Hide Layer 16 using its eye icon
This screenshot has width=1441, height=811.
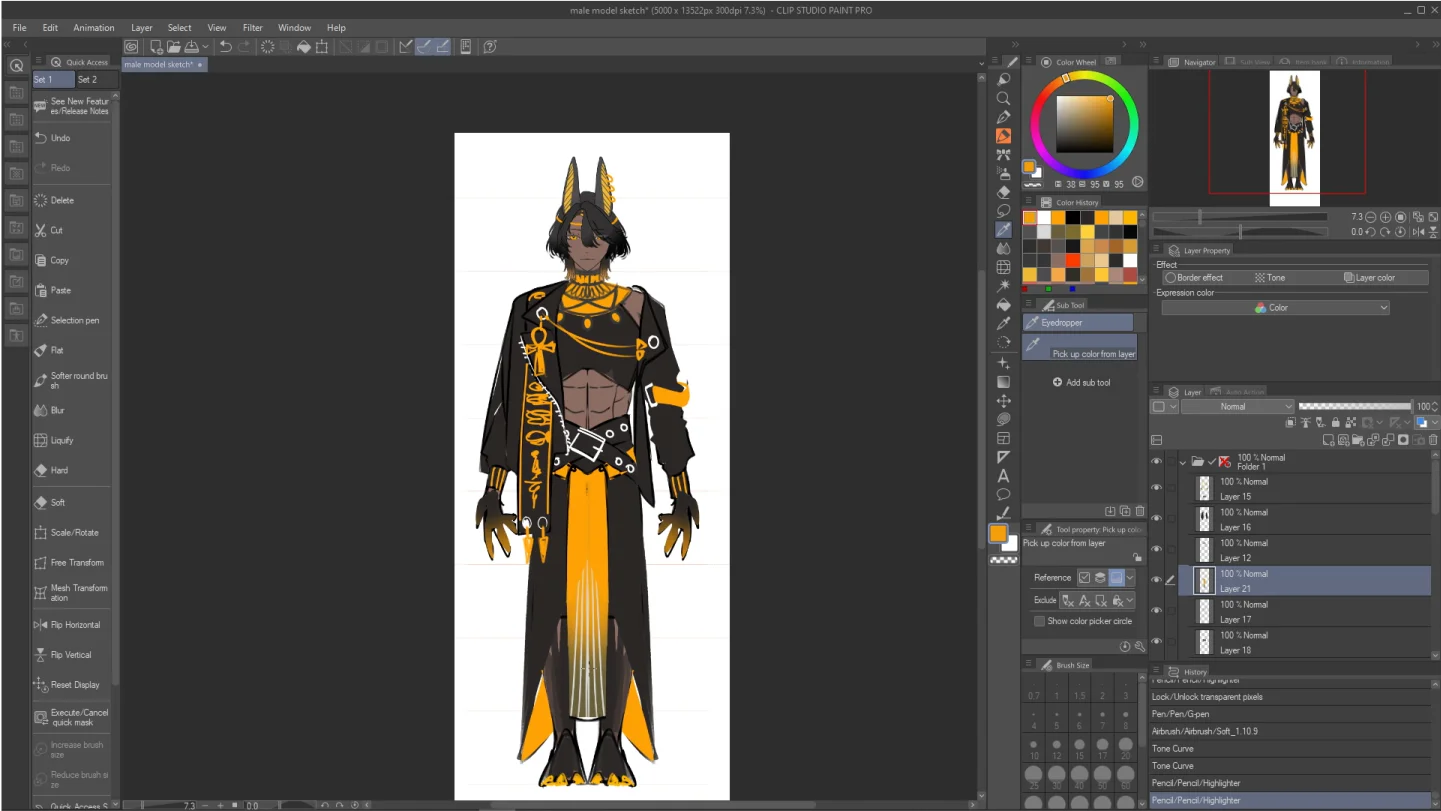tap(1157, 519)
